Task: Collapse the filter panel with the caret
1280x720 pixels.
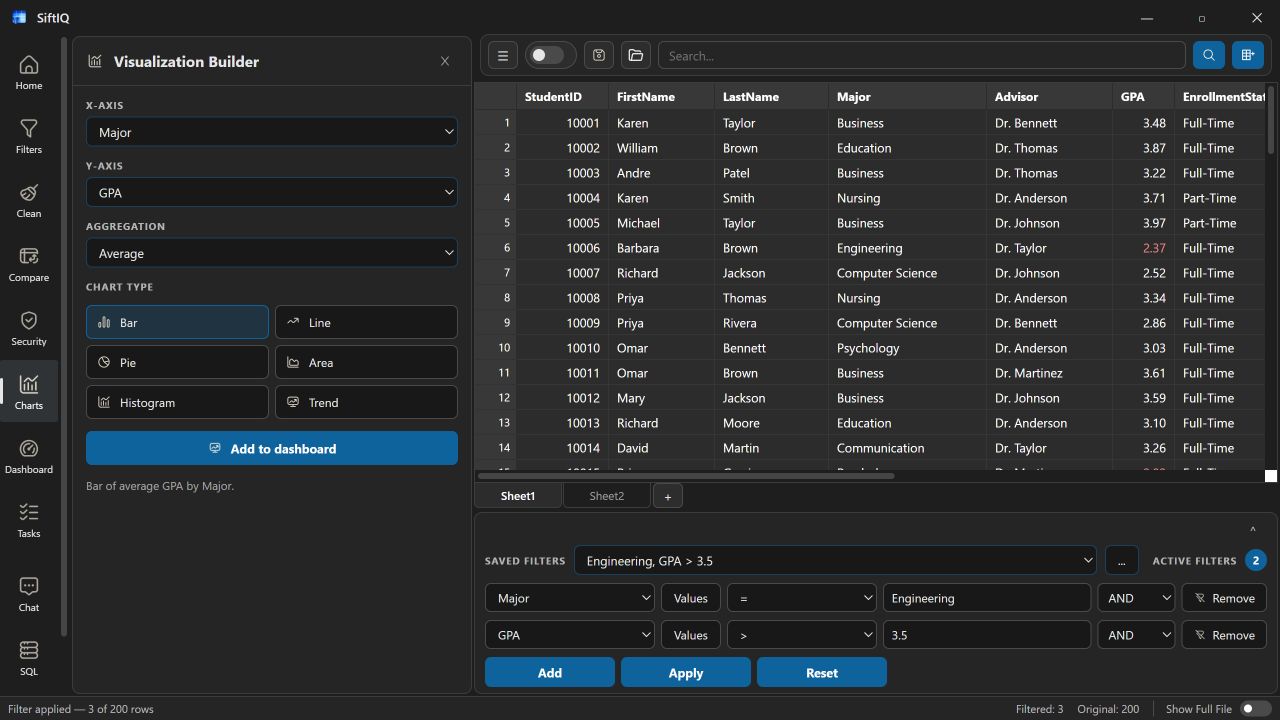Action: pyautogui.click(x=1252, y=530)
